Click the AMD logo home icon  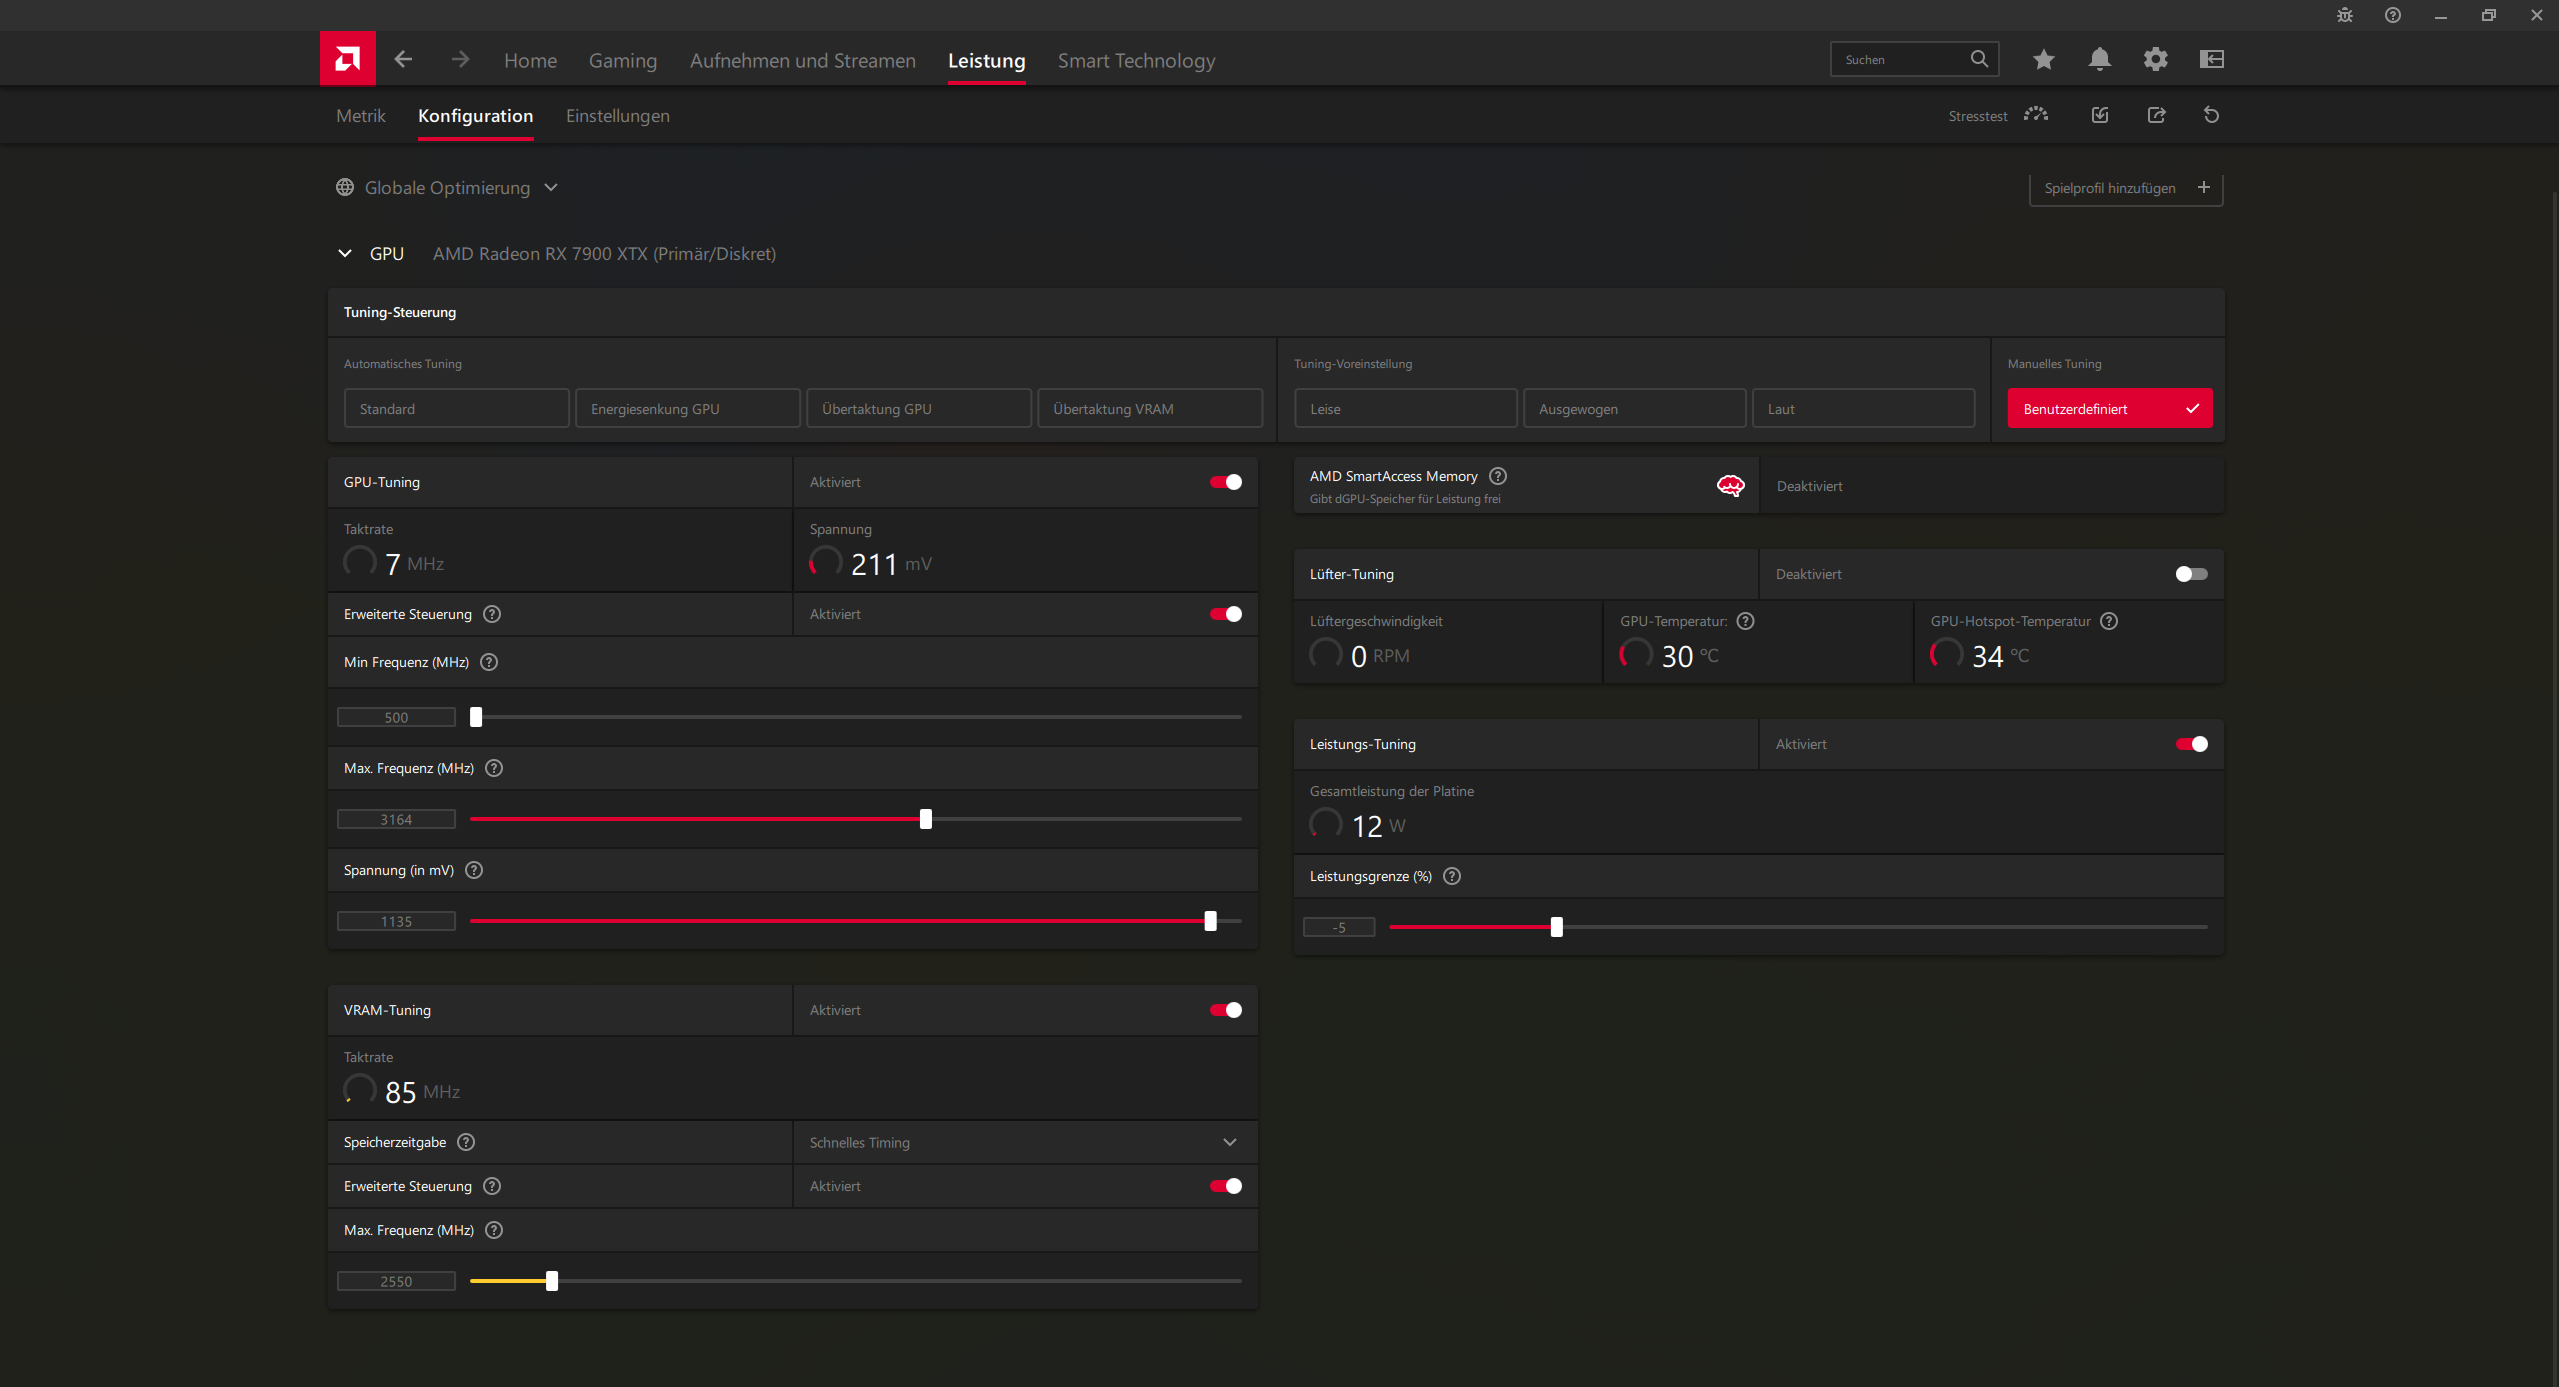click(x=347, y=59)
